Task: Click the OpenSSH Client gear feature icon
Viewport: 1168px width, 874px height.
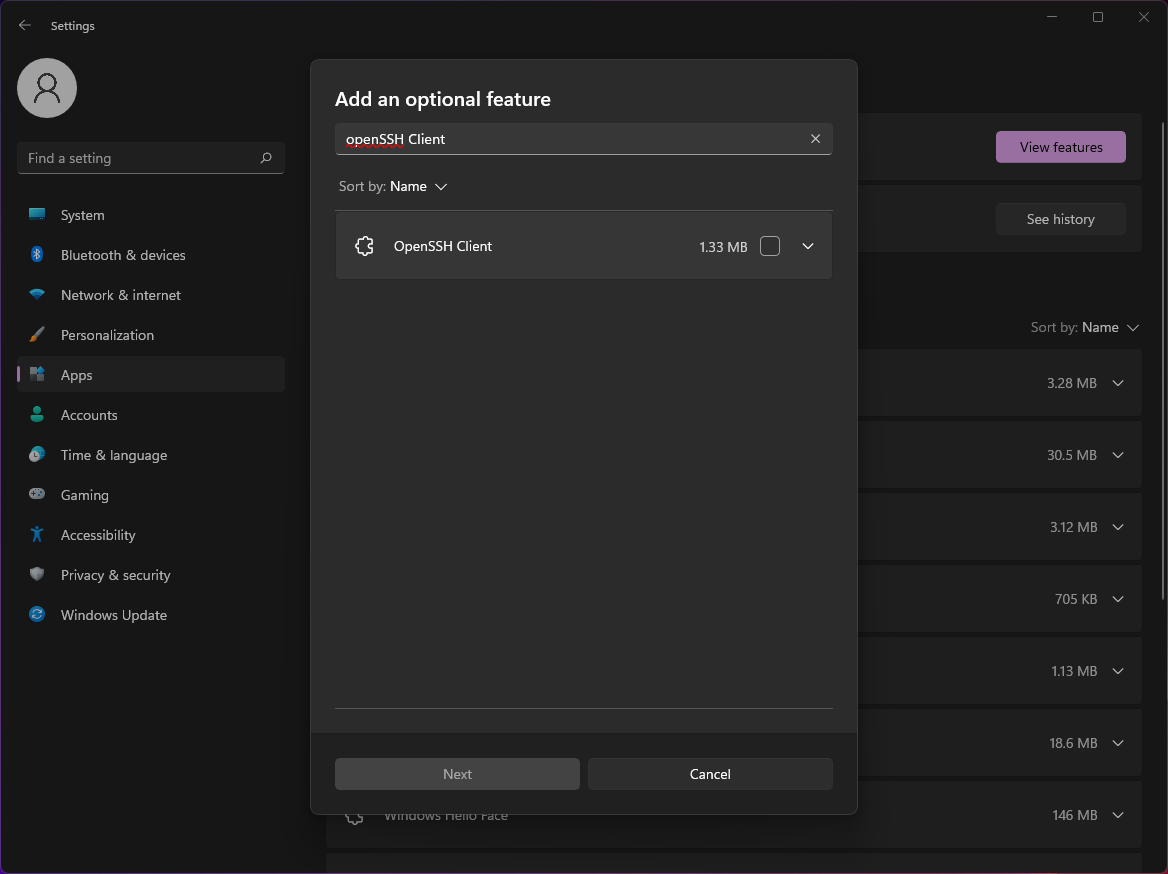Action: 364,246
